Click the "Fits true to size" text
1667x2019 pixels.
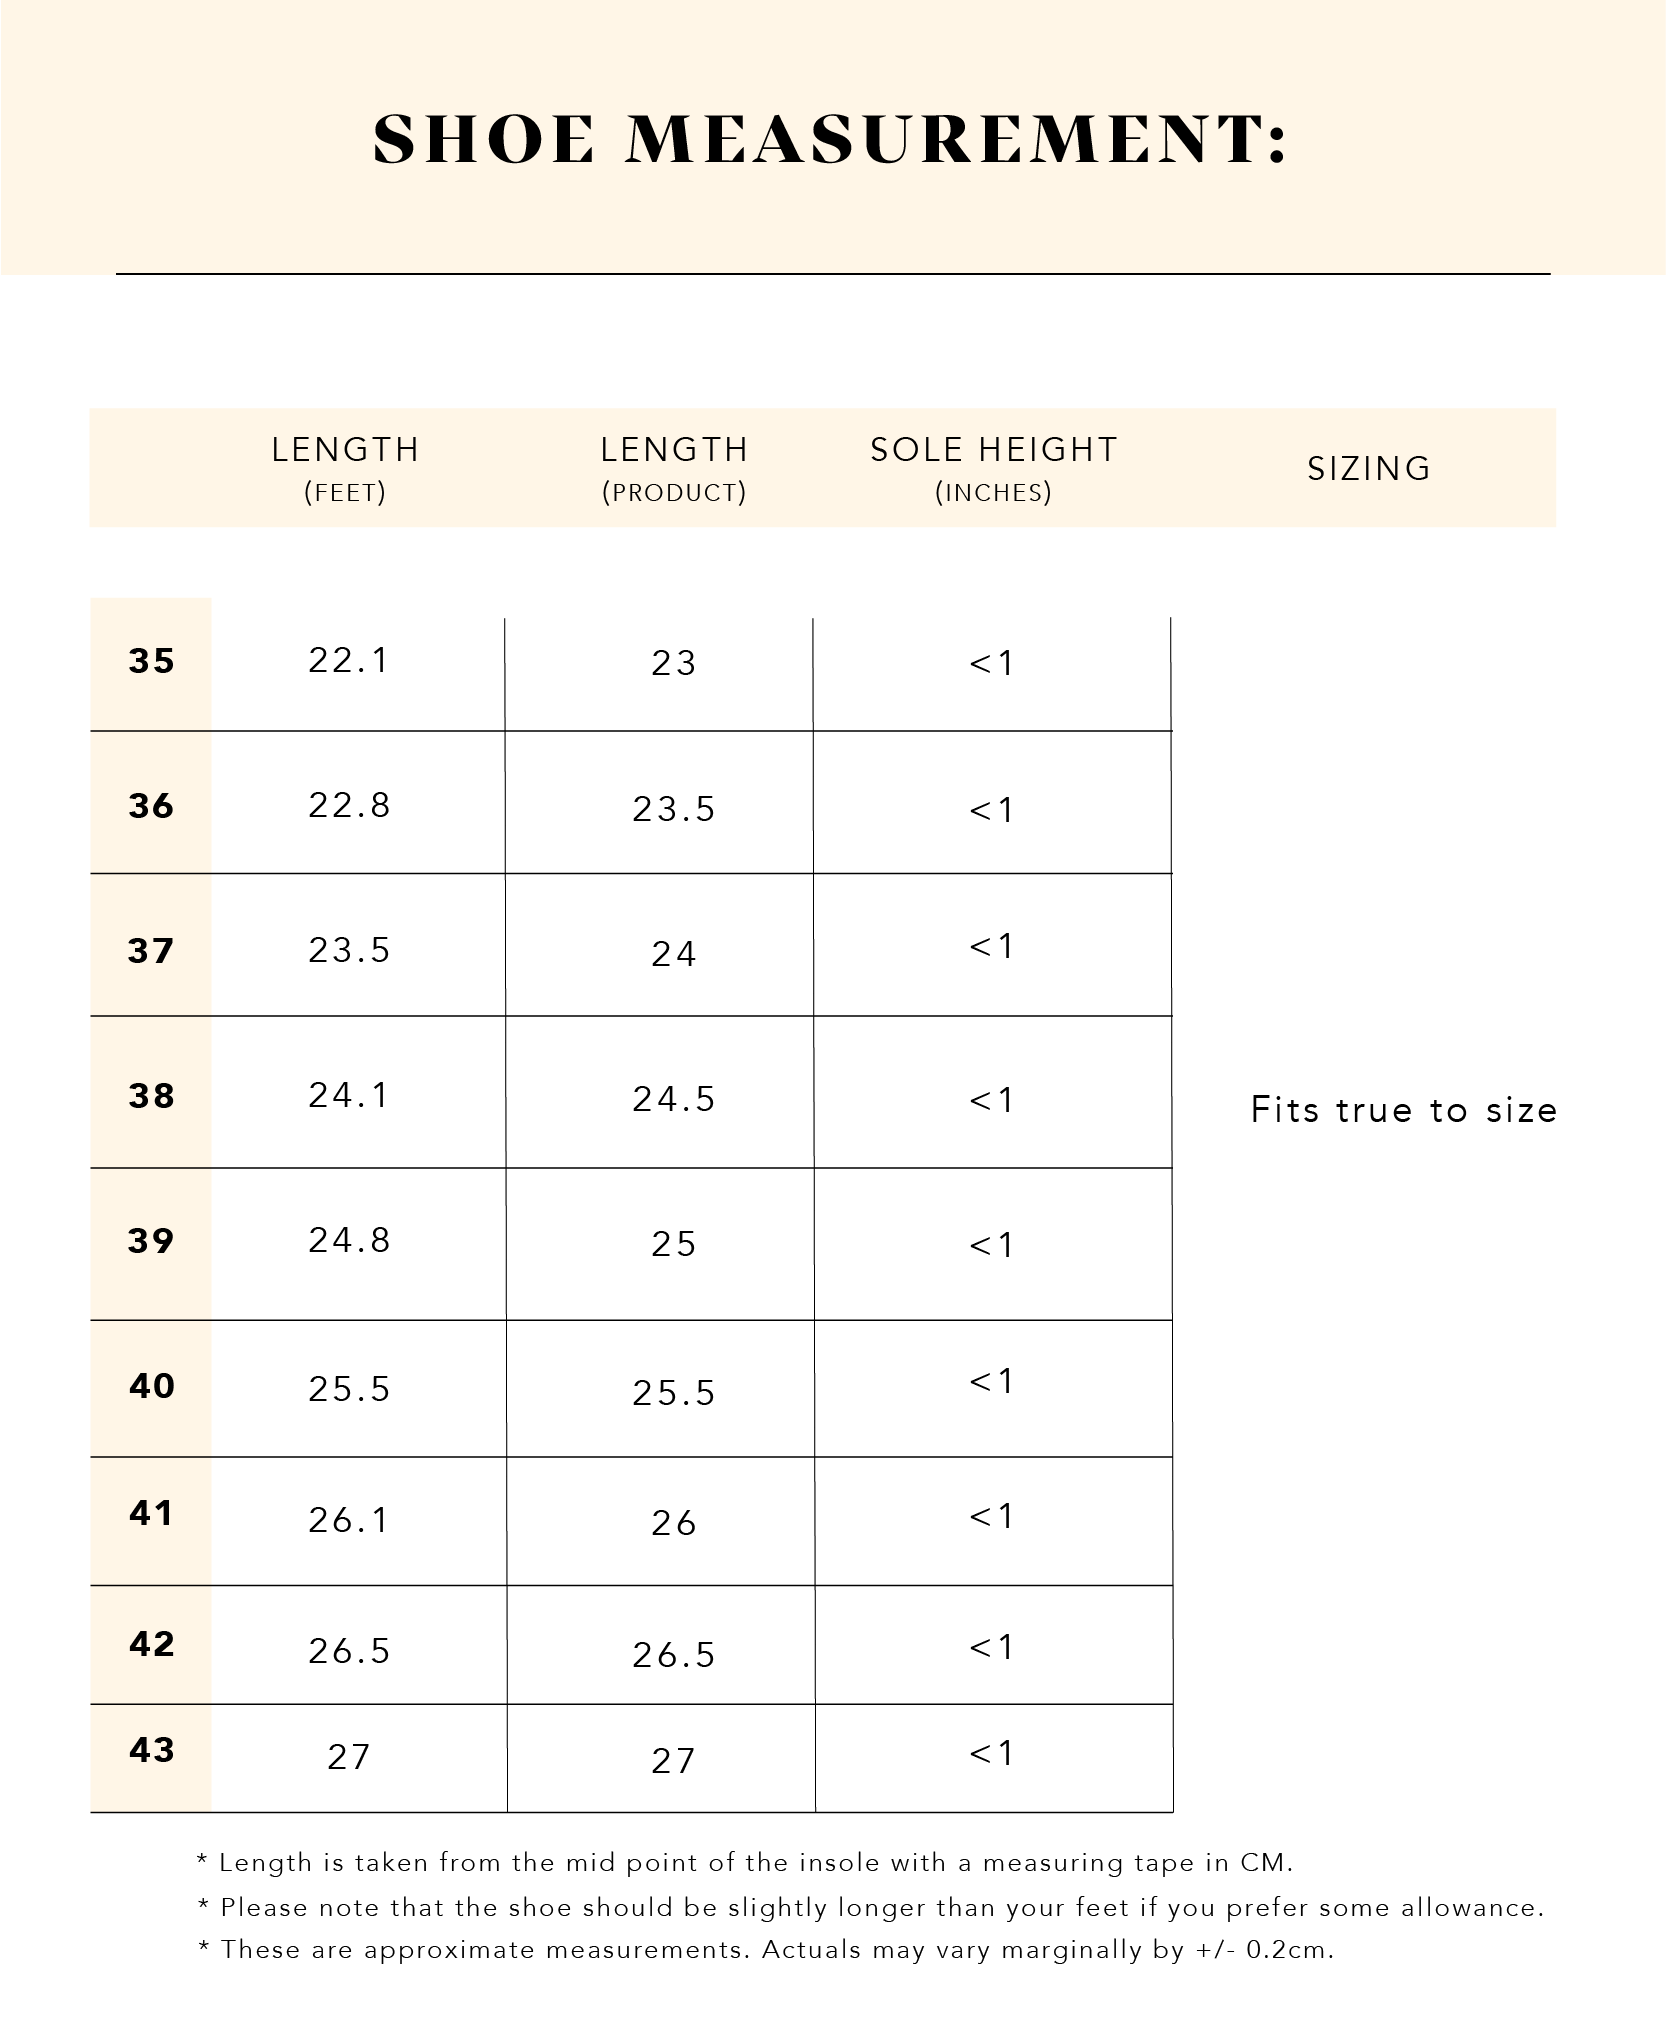1403,1110
